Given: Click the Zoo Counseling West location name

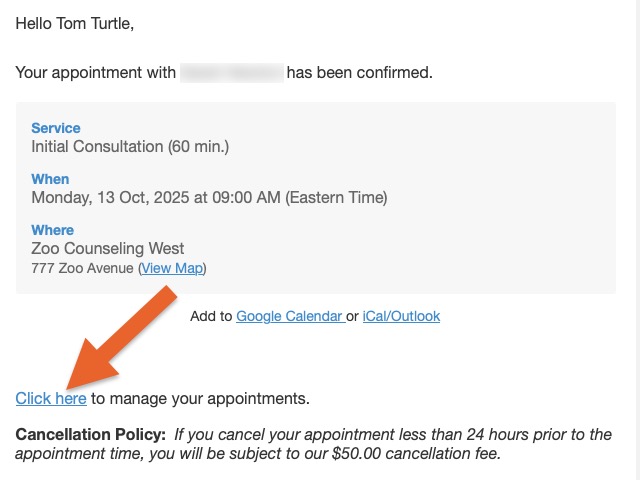Looking at the screenshot, I should pyautogui.click(x=108, y=249).
